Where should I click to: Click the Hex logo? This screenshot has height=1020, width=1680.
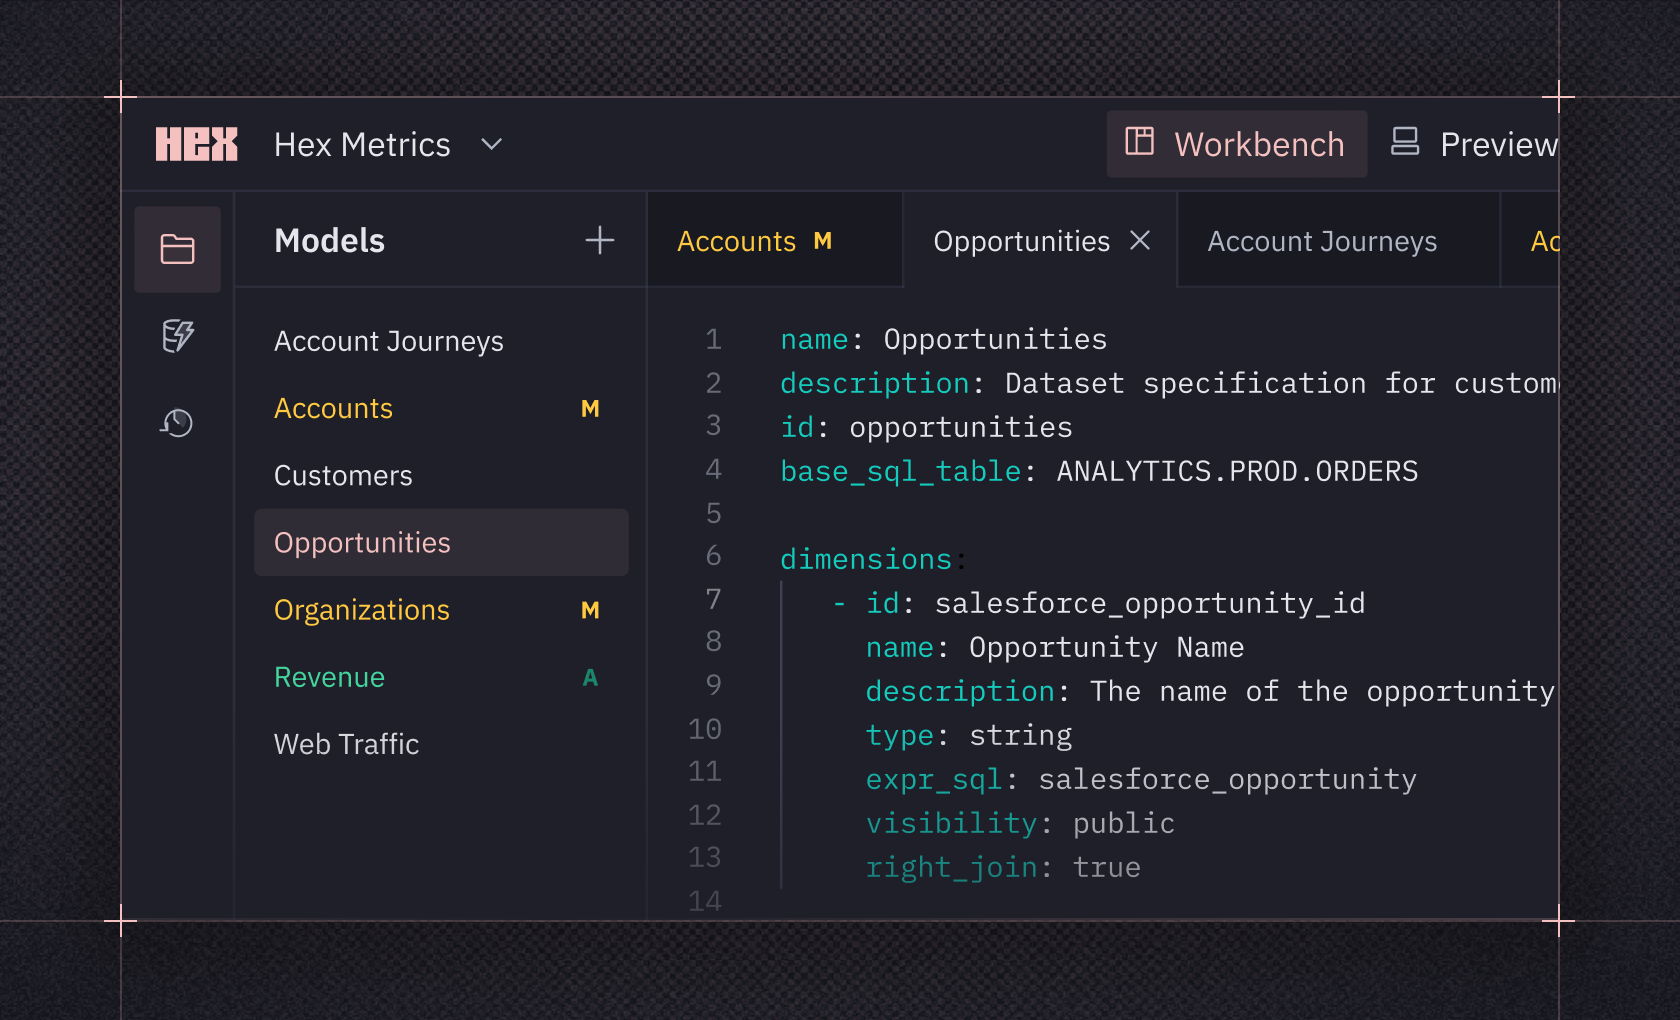[196, 143]
